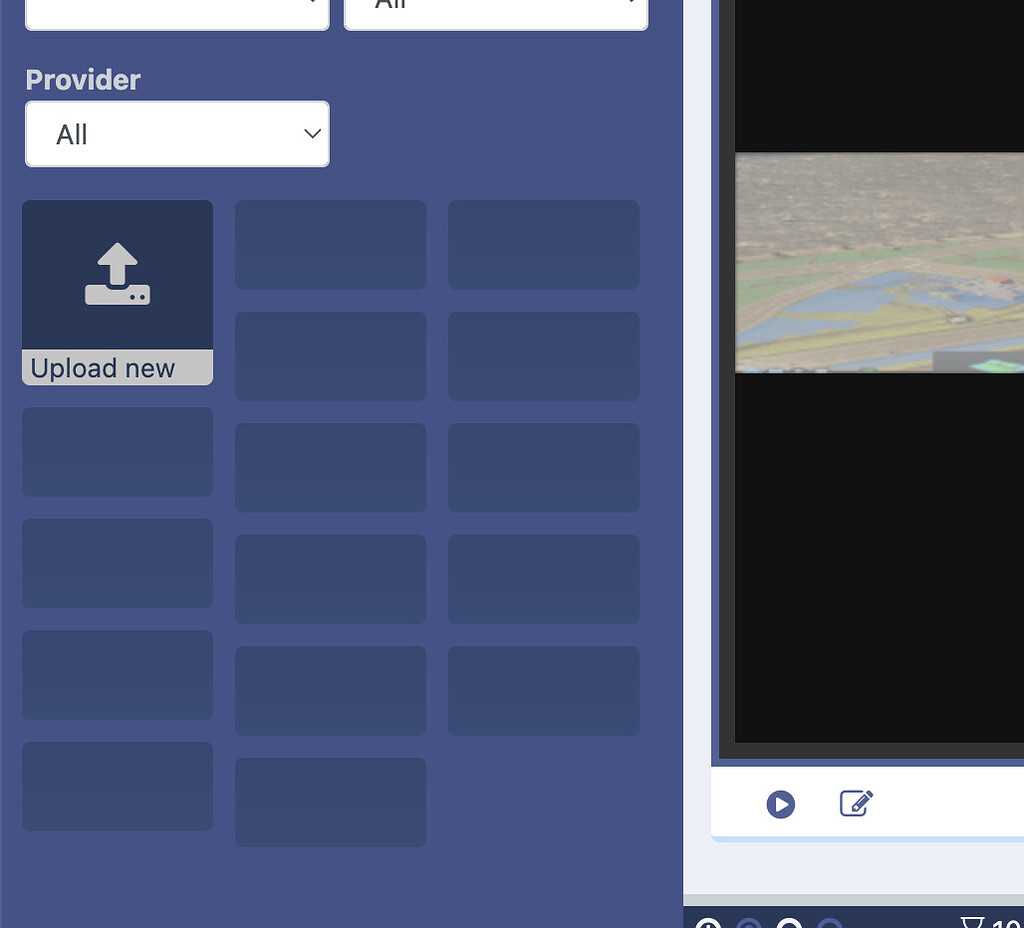Select the bottom-left asset tile in the grid
The width and height of the screenshot is (1024, 928).
pyautogui.click(x=116, y=786)
